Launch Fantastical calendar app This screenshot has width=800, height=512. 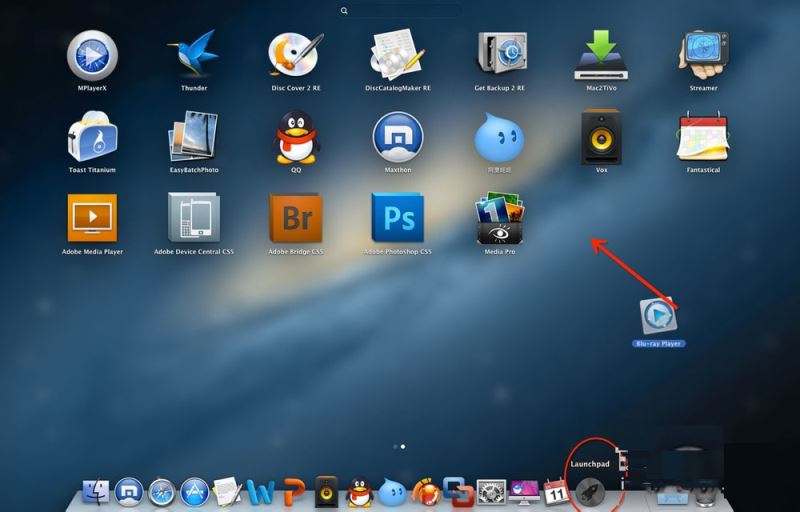(703, 136)
